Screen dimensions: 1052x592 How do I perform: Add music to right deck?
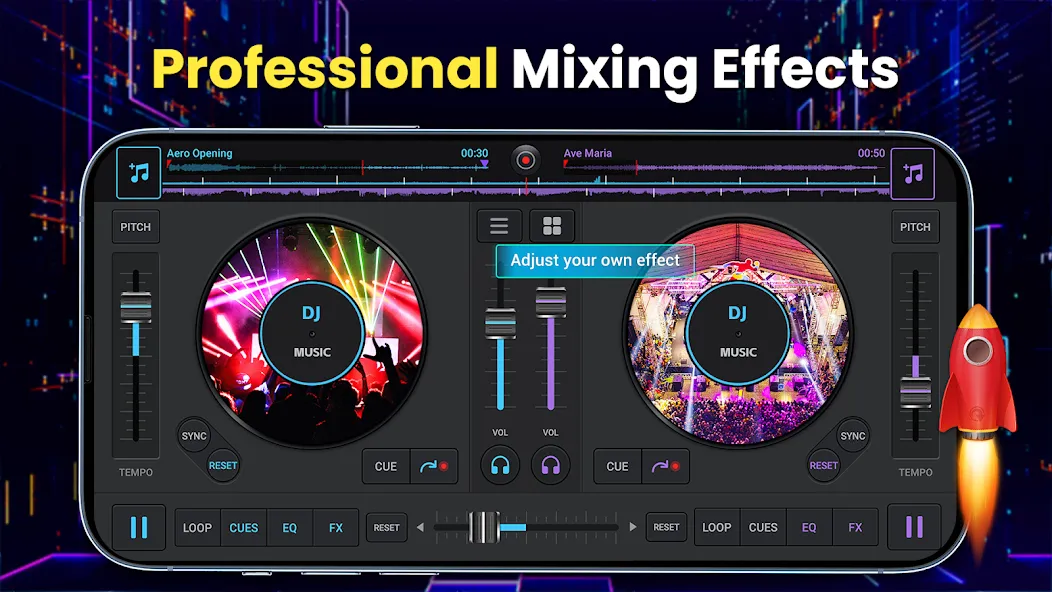pos(912,174)
